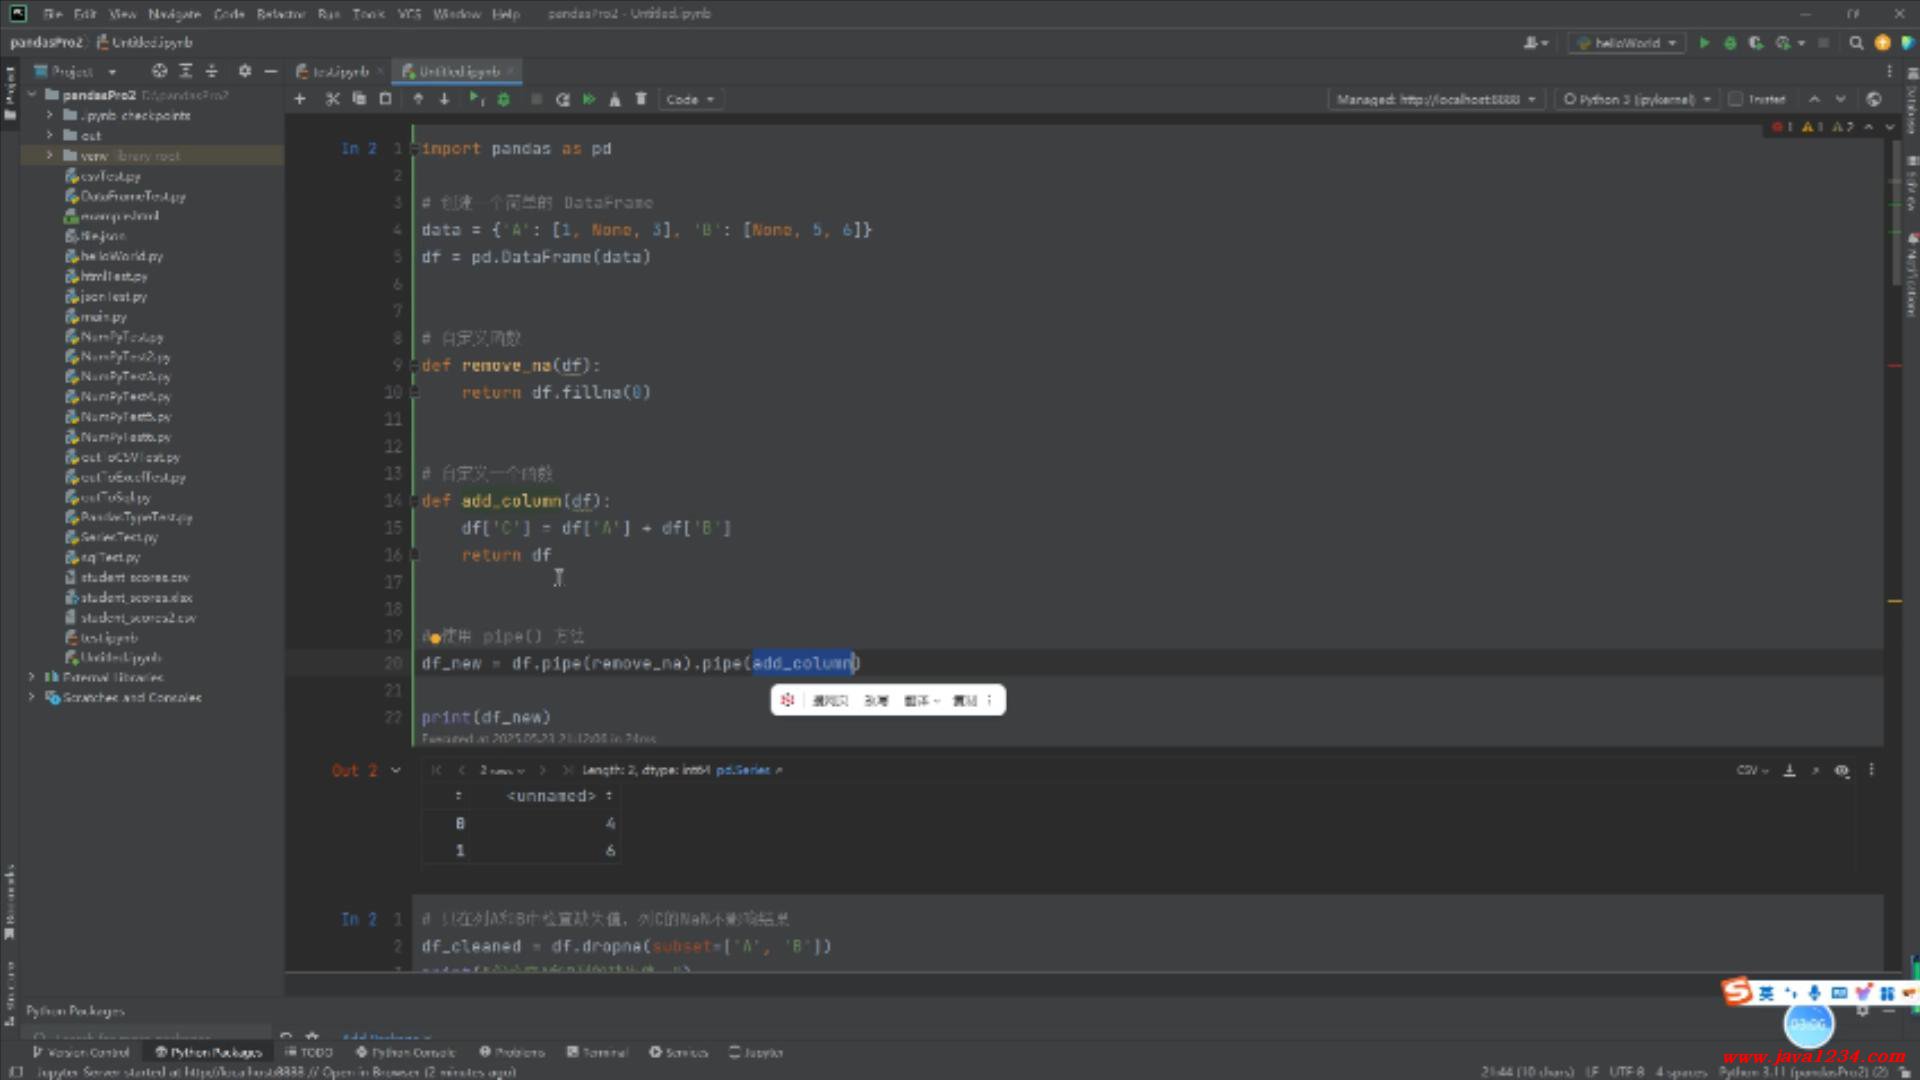Open CSV export format dropdown
Image resolution: width=1920 pixels, height=1080 pixels.
[x=1753, y=770]
